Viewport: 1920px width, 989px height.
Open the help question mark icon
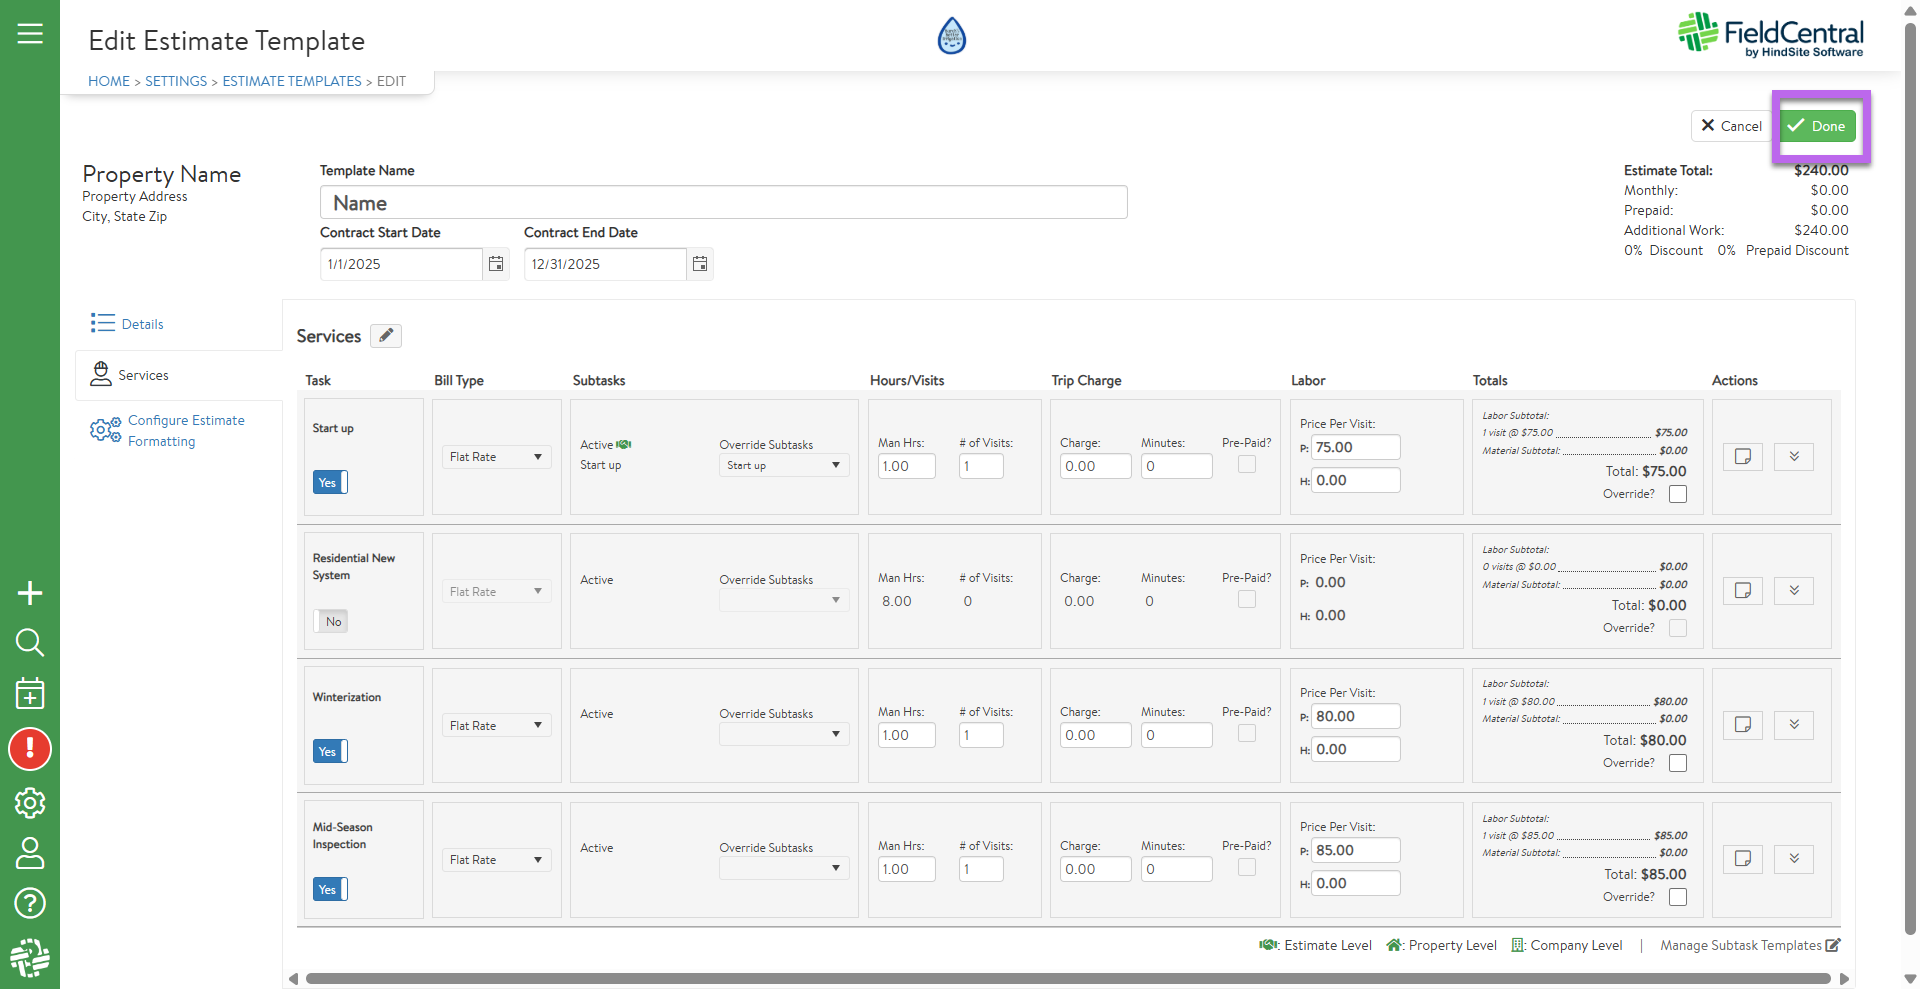30,903
